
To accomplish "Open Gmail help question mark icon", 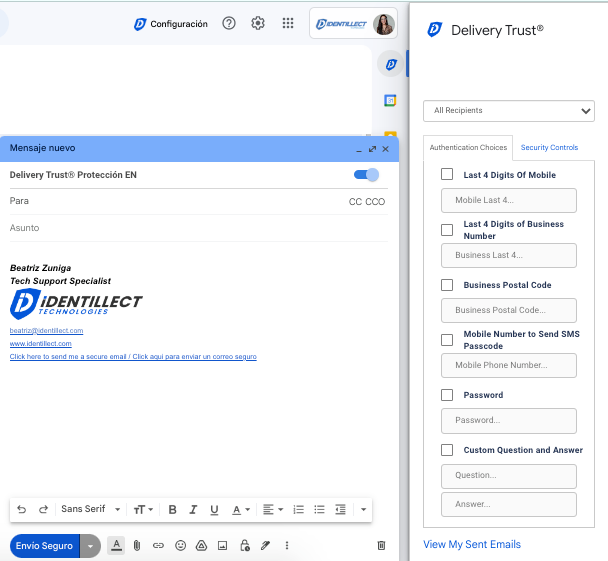I will click(x=229, y=23).
